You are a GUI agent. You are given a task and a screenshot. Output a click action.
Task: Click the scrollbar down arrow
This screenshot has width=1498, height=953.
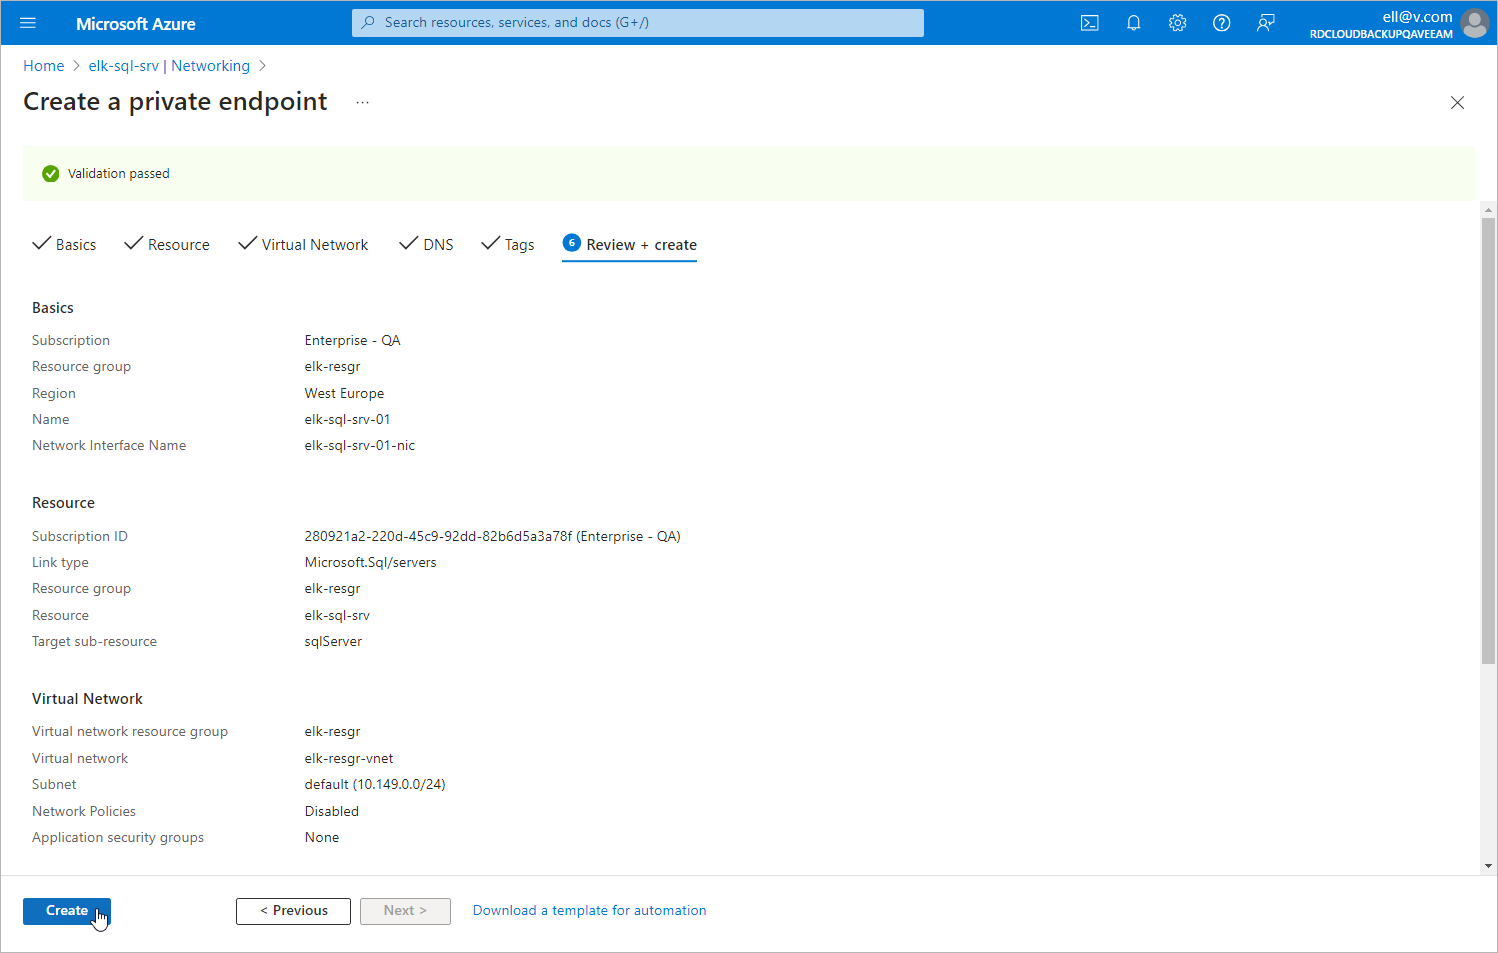pos(1489,866)
